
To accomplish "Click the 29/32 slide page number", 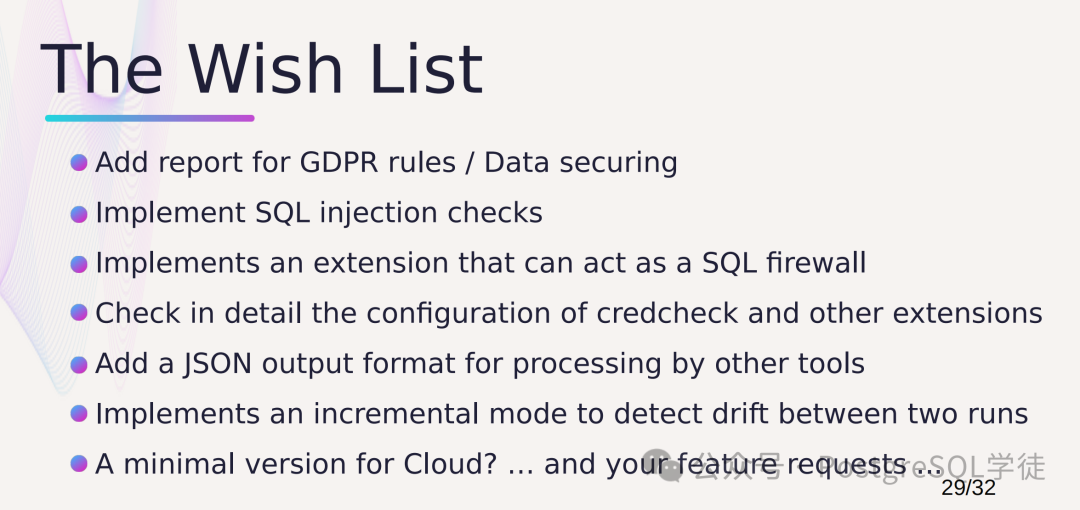I will pos(968,488).
